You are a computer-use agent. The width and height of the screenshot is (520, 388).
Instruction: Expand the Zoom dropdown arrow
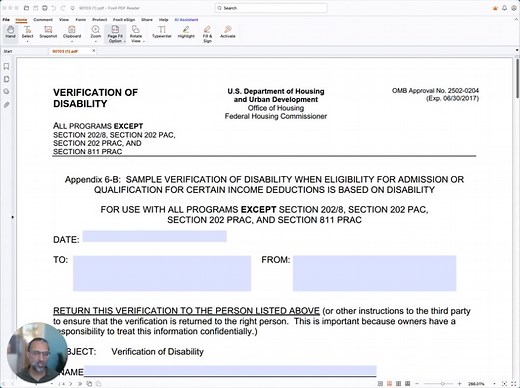[96, 41]
